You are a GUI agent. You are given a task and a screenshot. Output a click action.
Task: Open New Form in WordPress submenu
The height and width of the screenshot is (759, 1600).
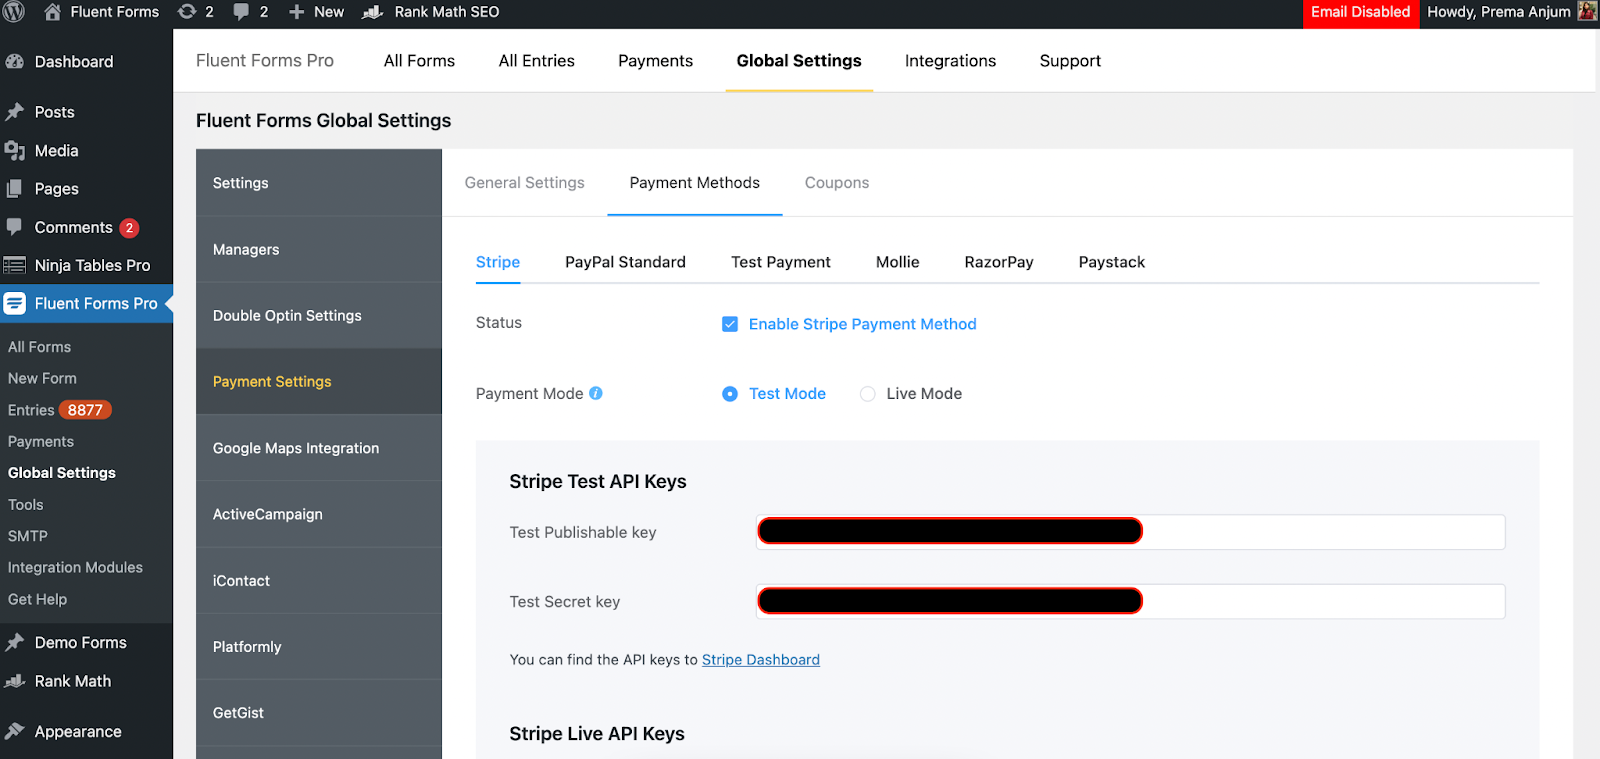42,378
